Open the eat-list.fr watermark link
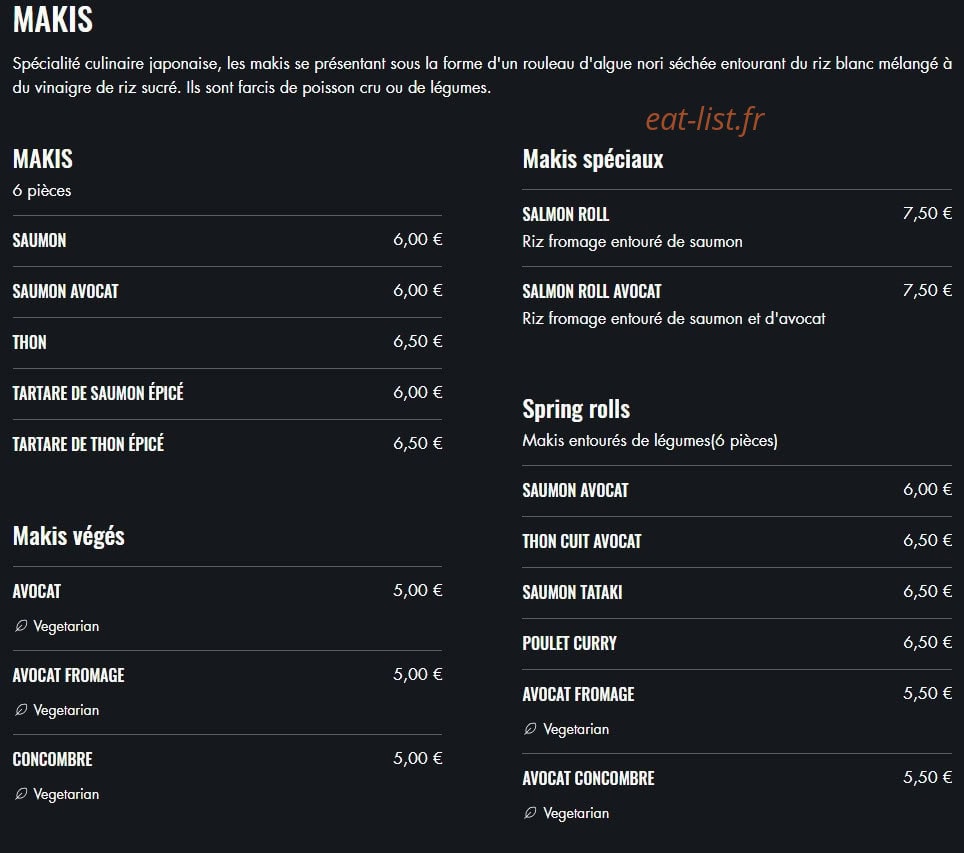 click(705, 119)
